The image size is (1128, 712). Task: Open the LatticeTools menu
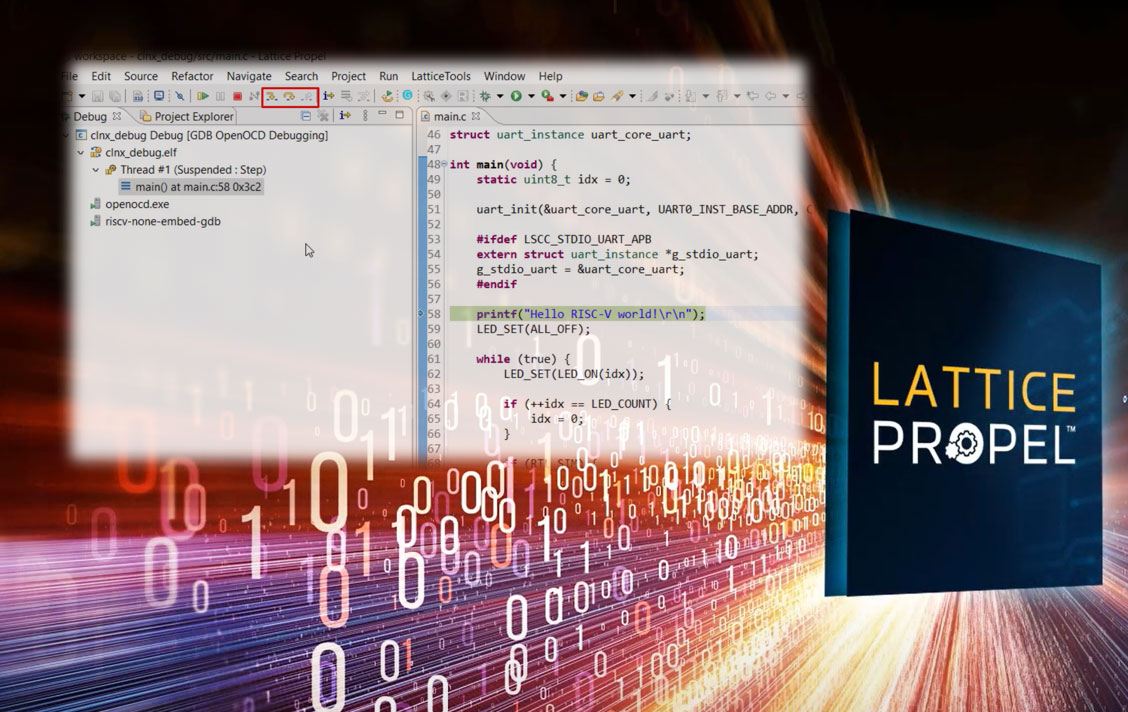click(441, 76)
